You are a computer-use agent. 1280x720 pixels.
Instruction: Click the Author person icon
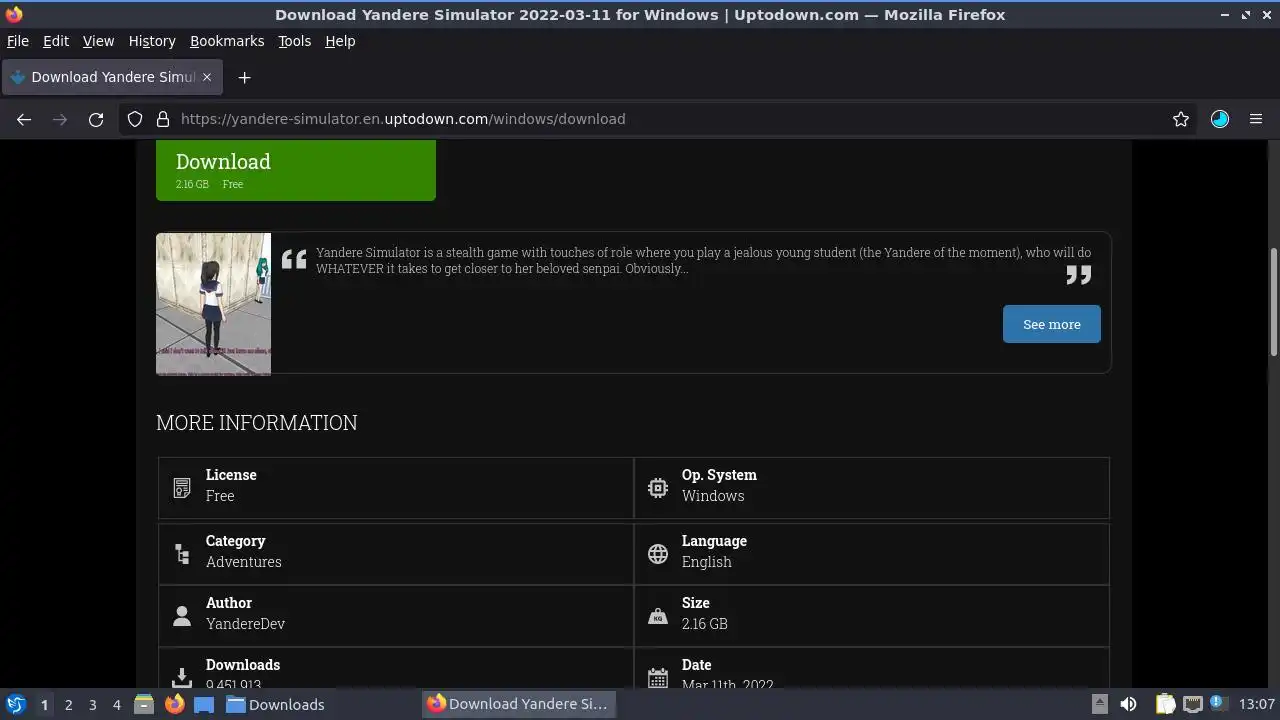(x=182, y=616)
